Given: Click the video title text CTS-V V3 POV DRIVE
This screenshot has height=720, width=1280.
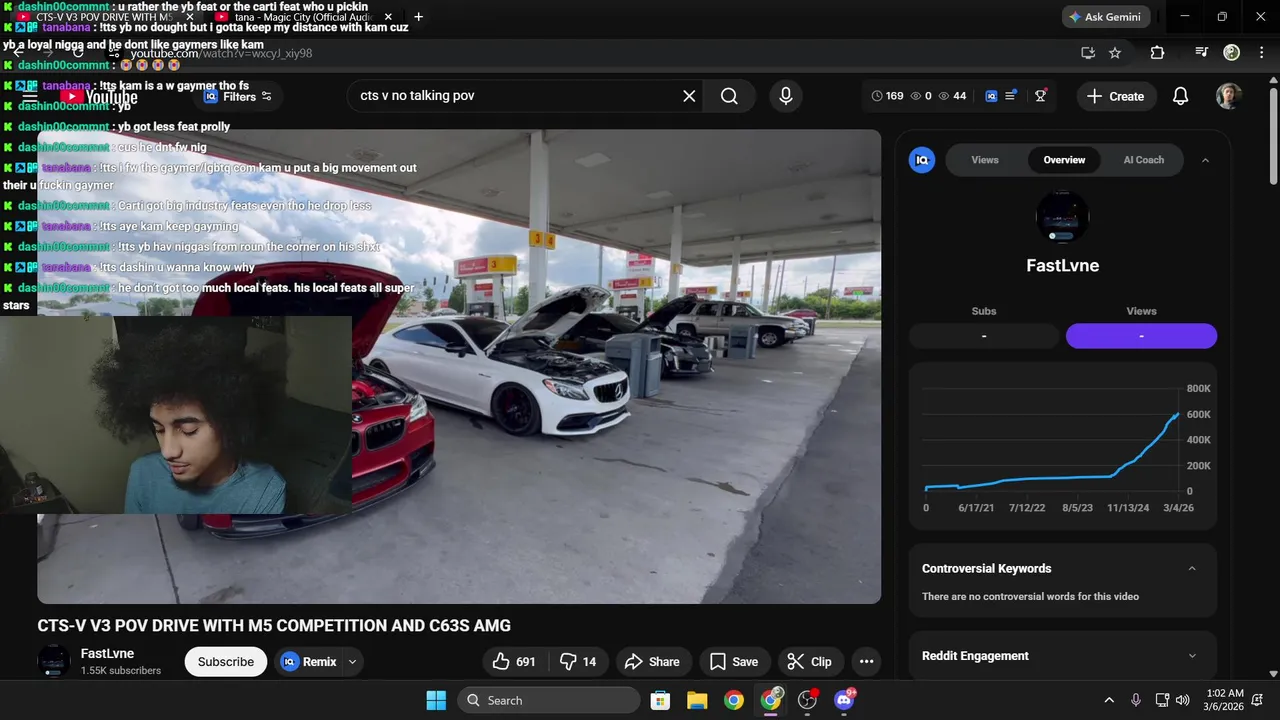Looking at the screenshot, I should click(274, 626).
